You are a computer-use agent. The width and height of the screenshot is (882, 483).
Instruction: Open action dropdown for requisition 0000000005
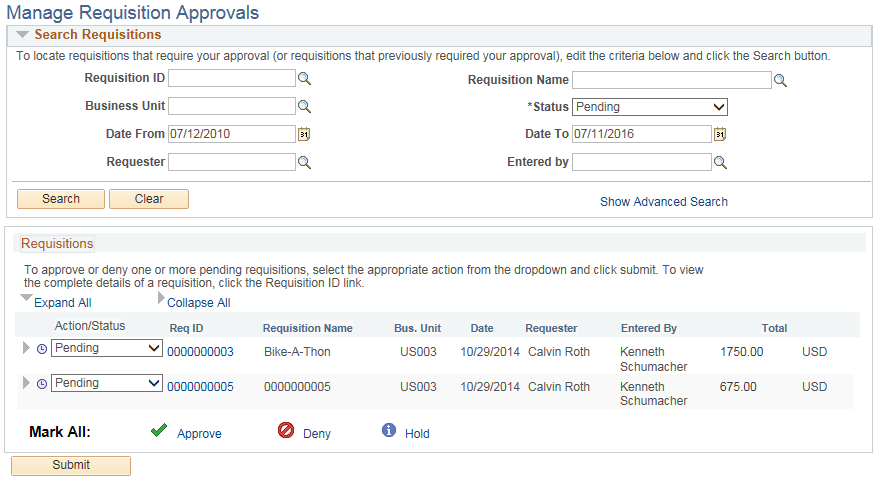pos(107,383)
